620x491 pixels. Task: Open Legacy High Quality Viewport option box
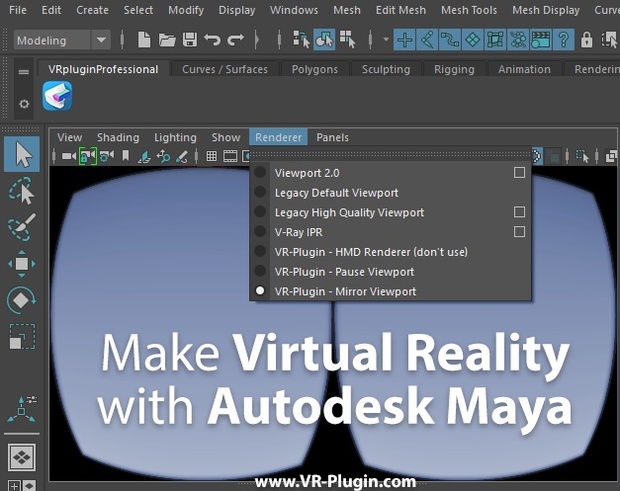[519, 212]
